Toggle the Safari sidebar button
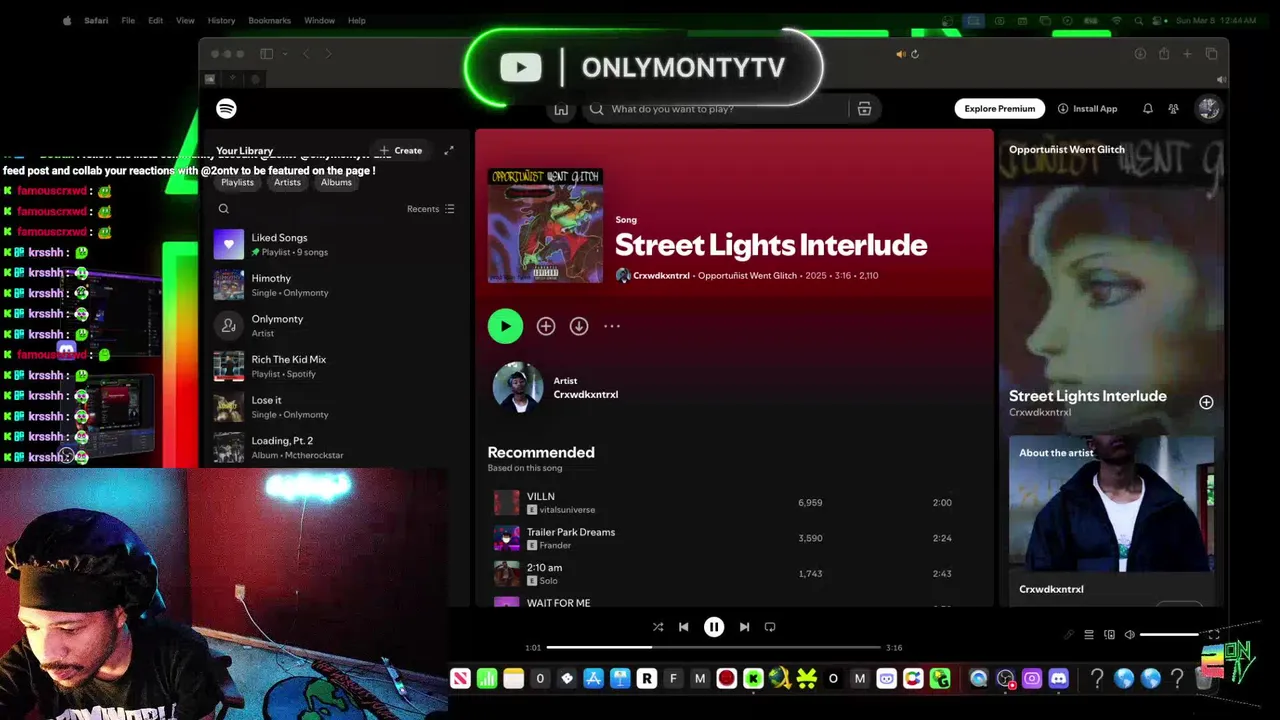Viewport: 1280px width, 720px height. 267,54
